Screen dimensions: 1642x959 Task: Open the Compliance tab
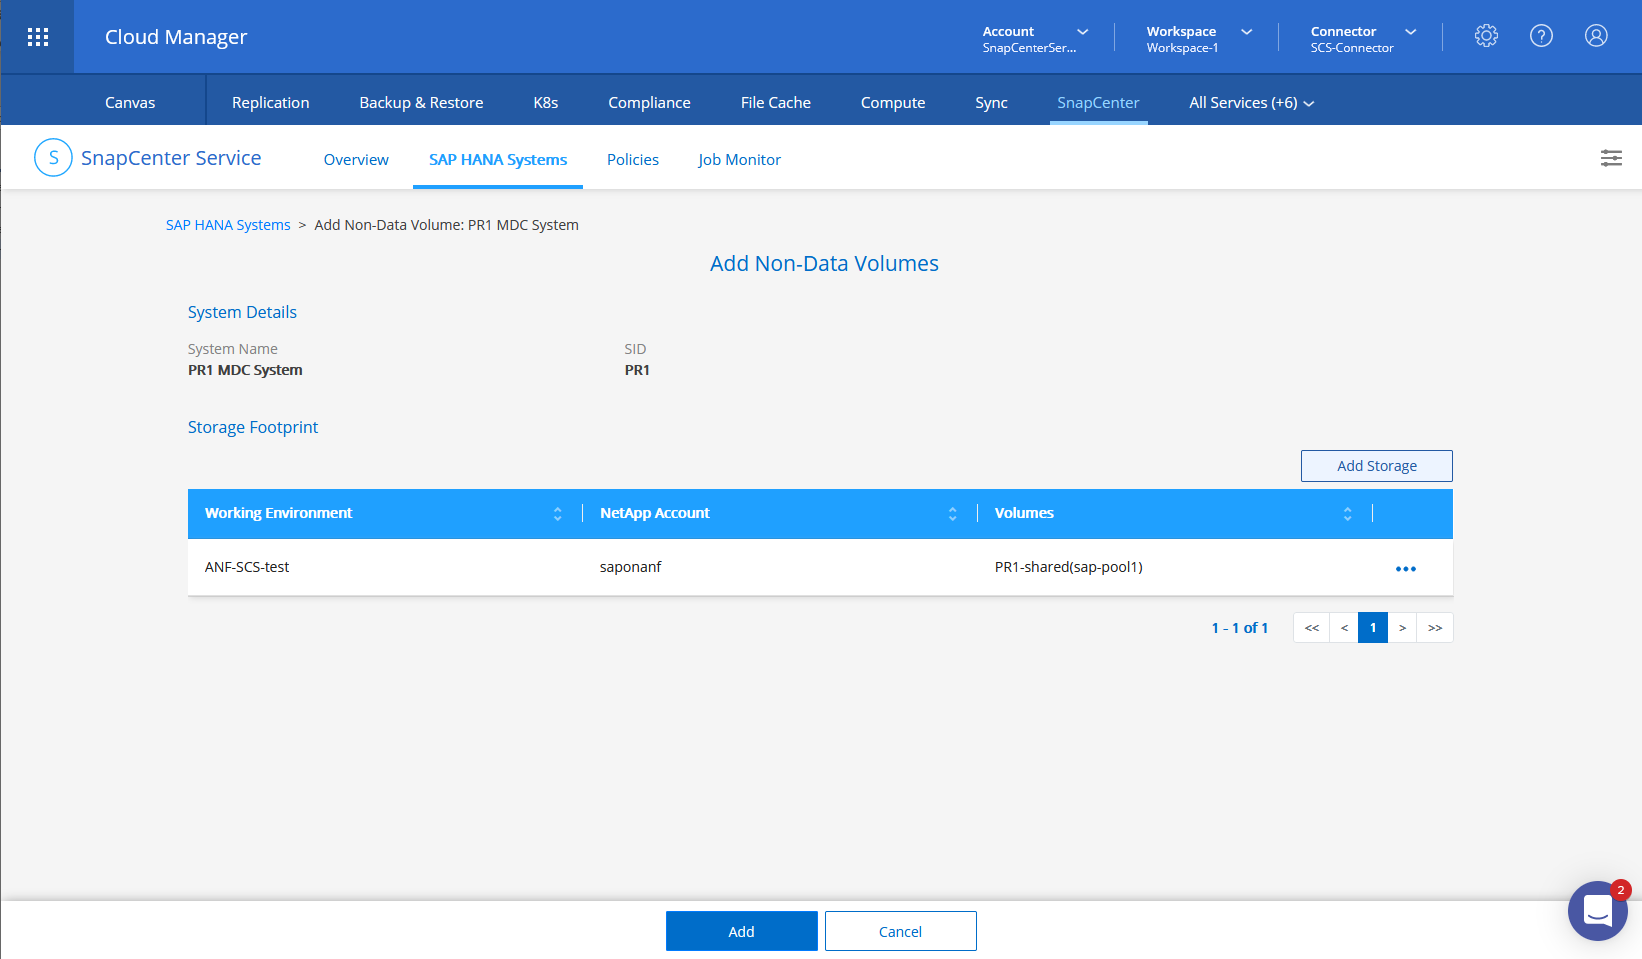650,103
